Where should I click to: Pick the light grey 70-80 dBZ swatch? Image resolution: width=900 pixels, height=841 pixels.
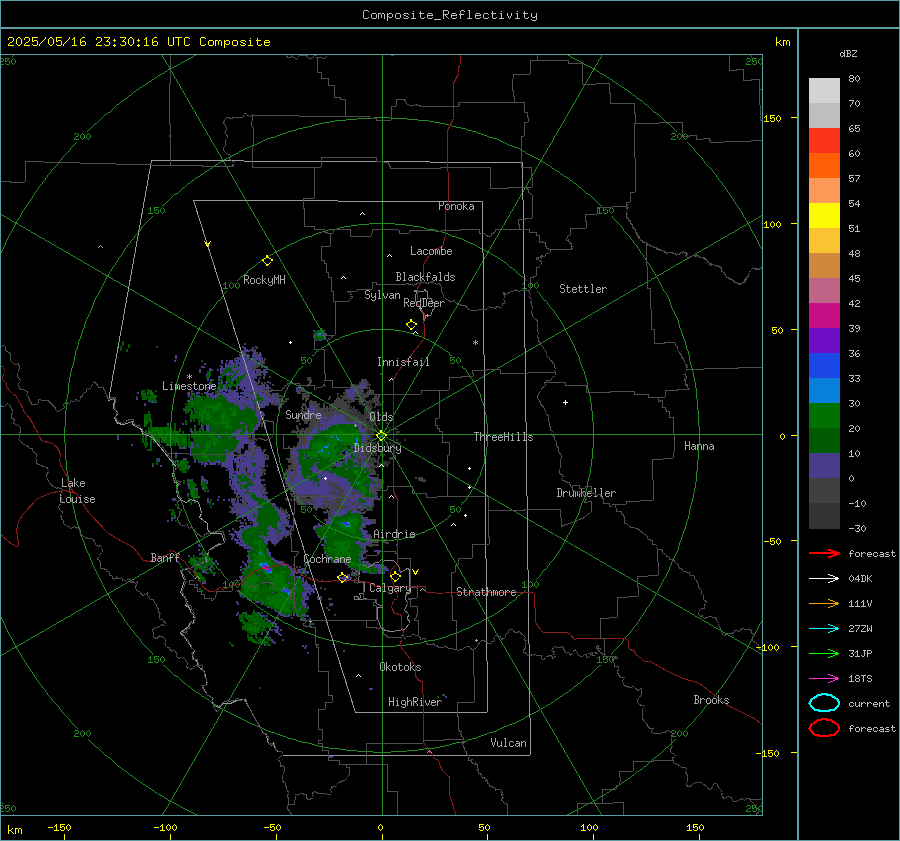[x=824, y=91]
